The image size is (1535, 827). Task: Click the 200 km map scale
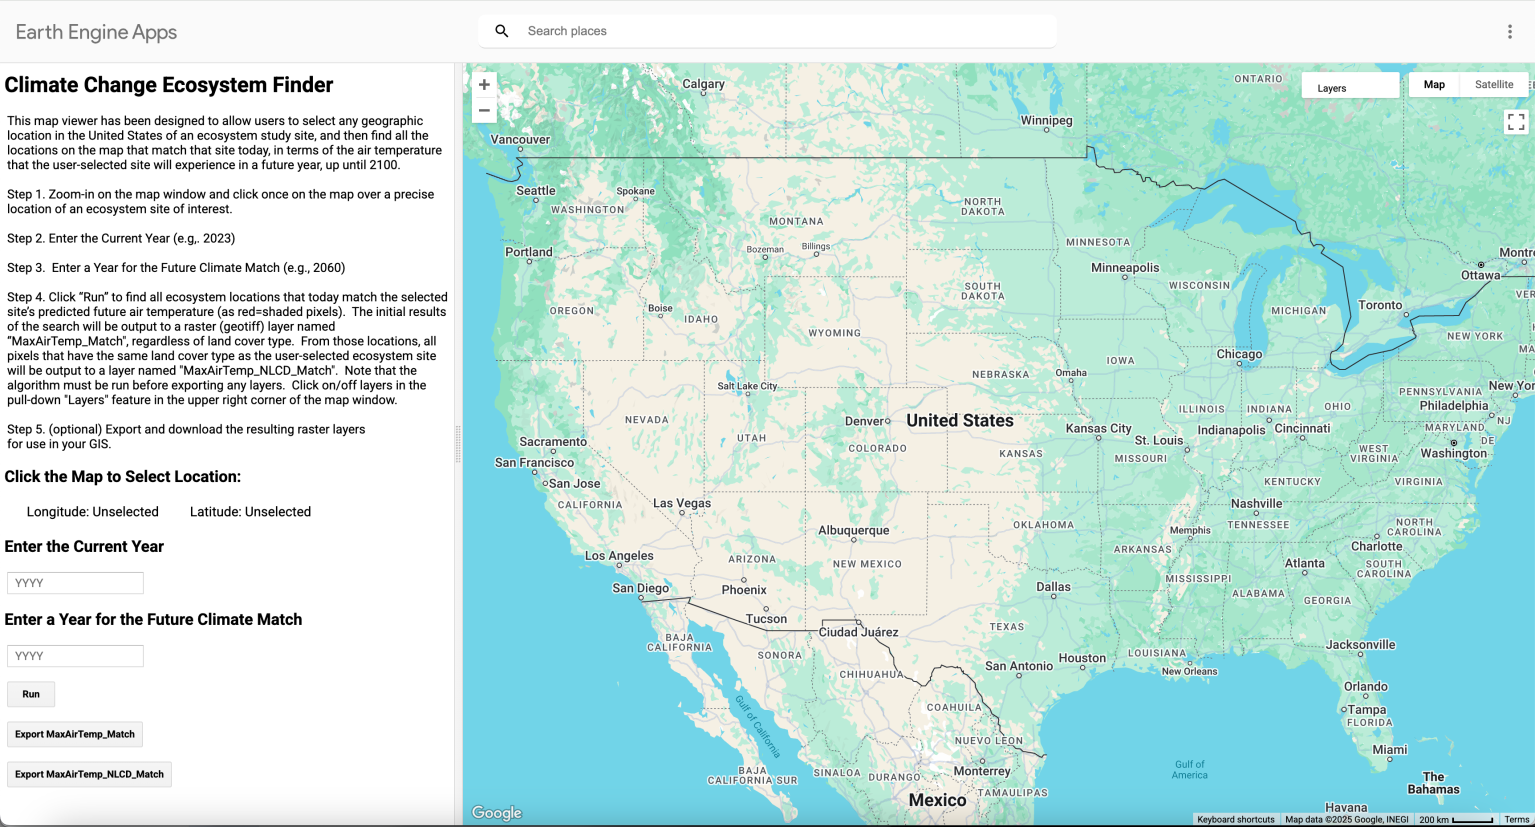(1455, 820)
